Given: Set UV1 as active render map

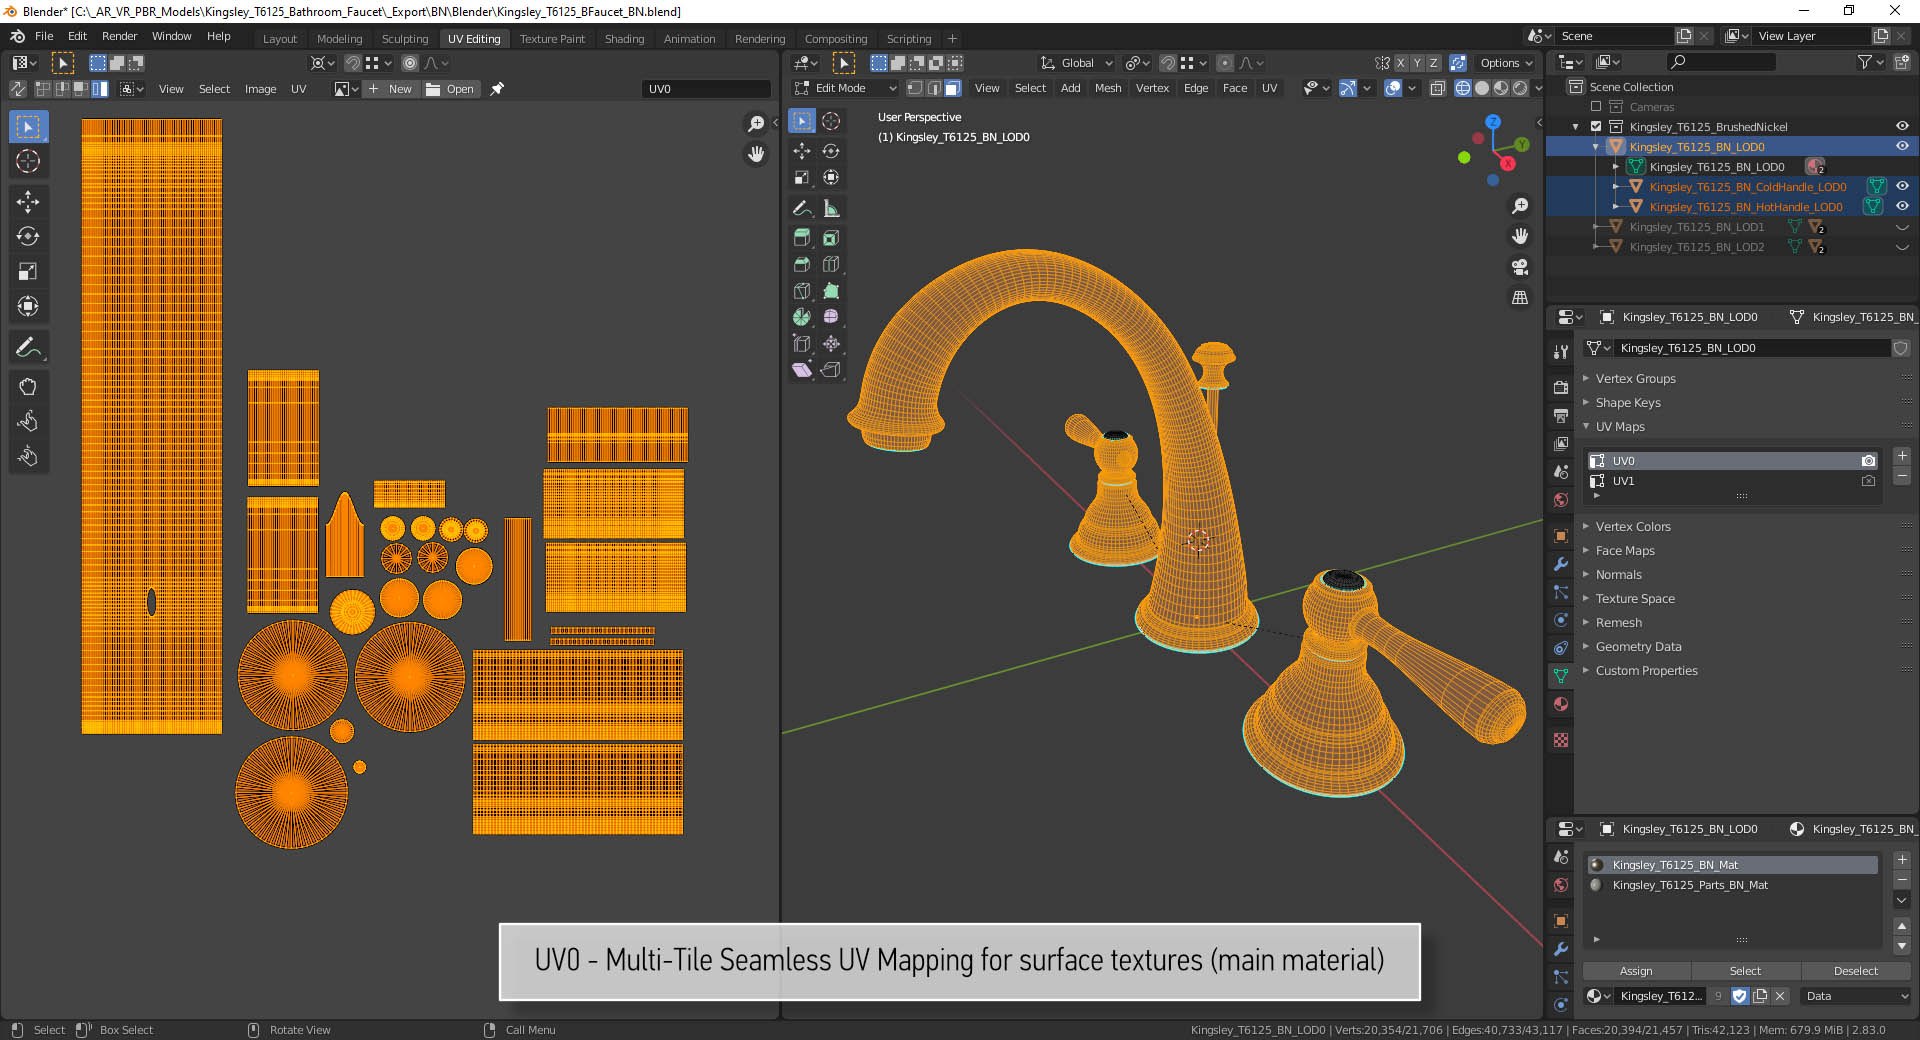Looking at the screenshot, I should [x=1868, y=481].
